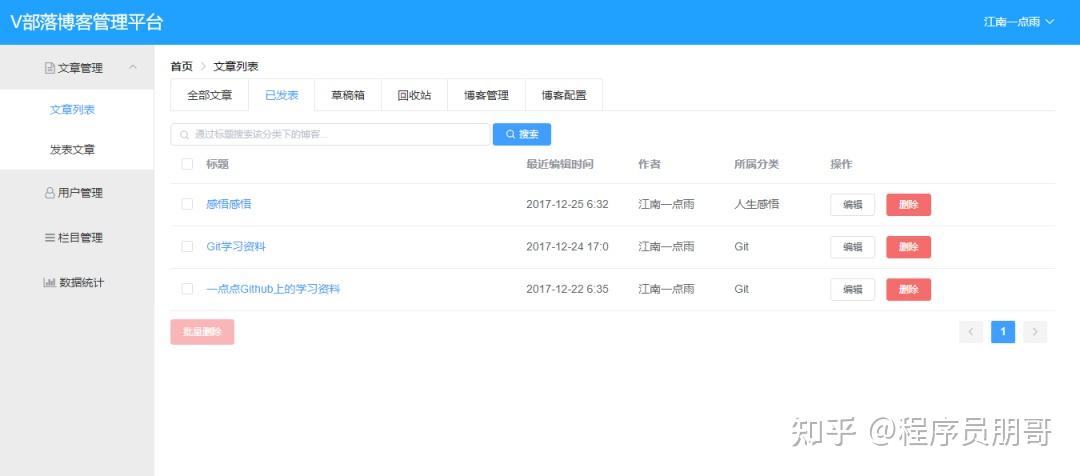Viewport: 1080px width, 476px height.
Task: Click the 作者 column header
Action: pyautogui.click(x=650, y=164)
